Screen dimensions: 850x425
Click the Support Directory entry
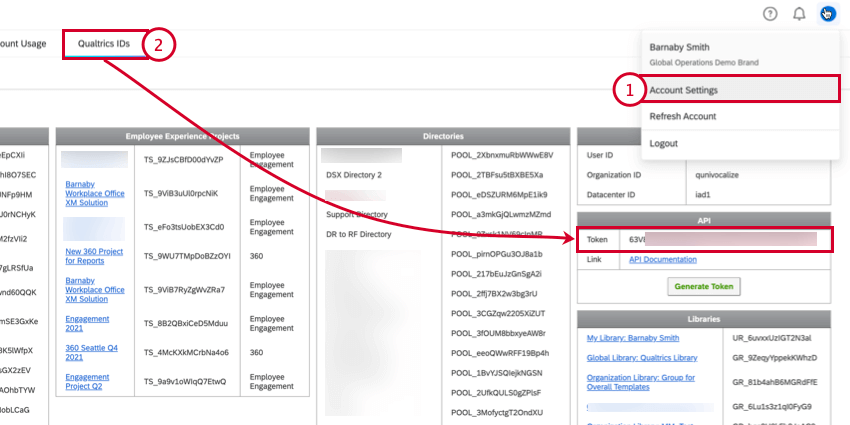click(357, 215)
